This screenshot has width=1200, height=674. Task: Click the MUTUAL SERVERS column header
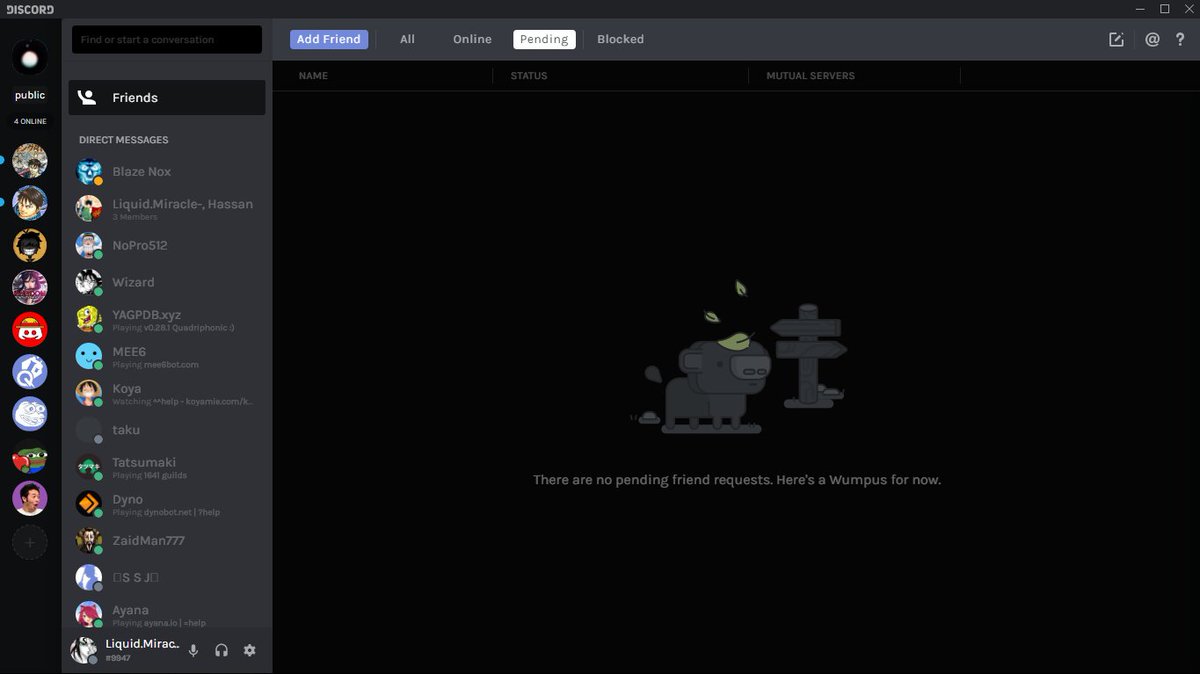810,76
